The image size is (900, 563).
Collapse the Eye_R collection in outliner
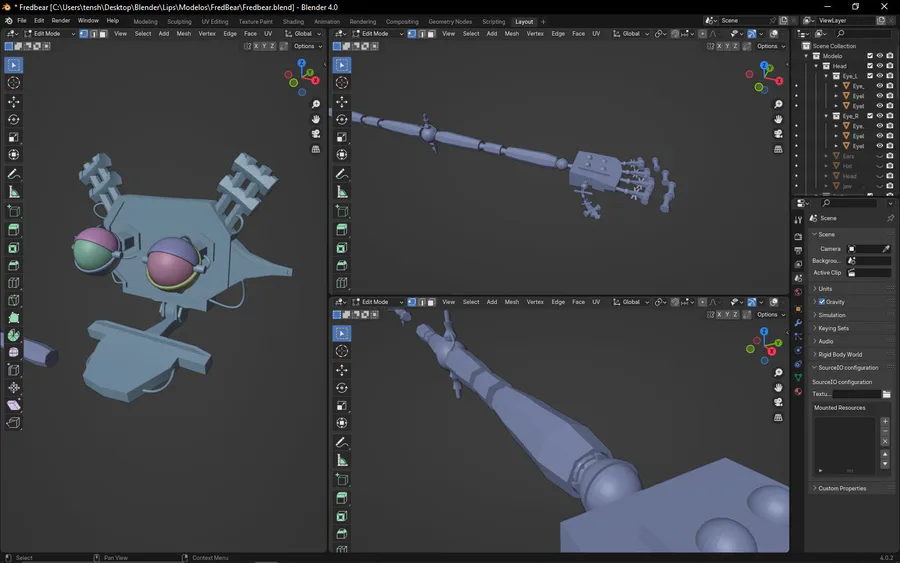coord(827,116)
